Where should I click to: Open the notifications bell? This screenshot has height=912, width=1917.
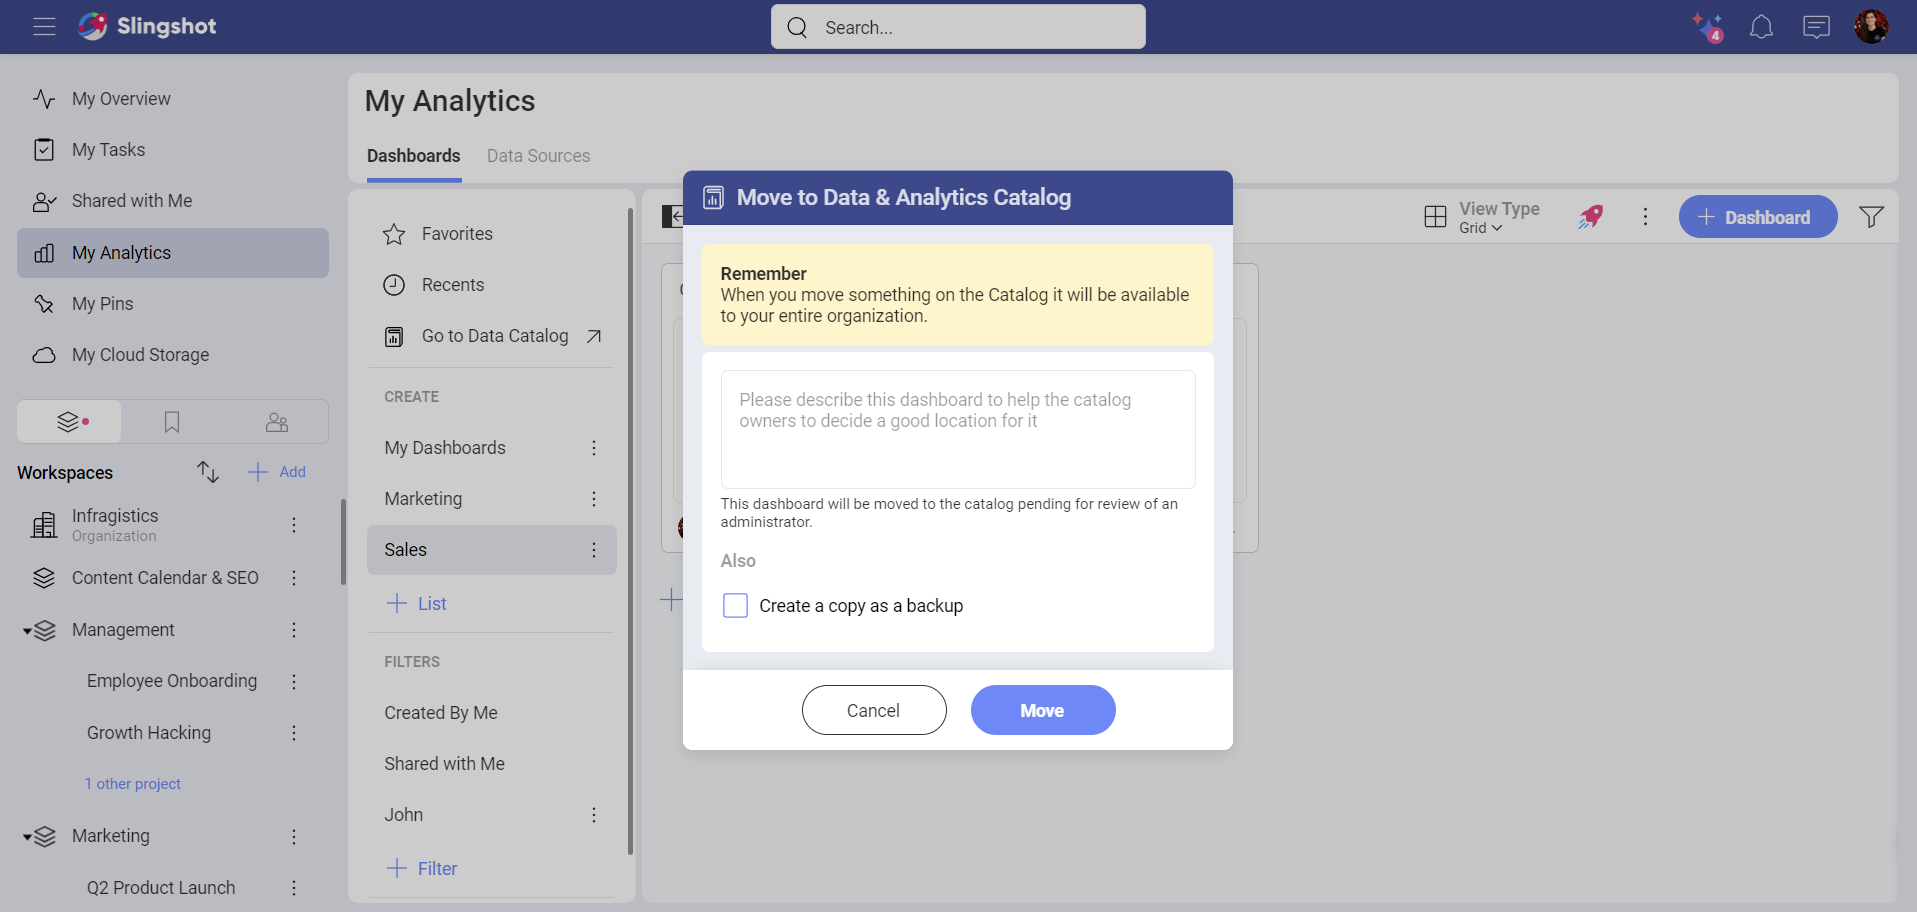click(x=1761, y=27)
